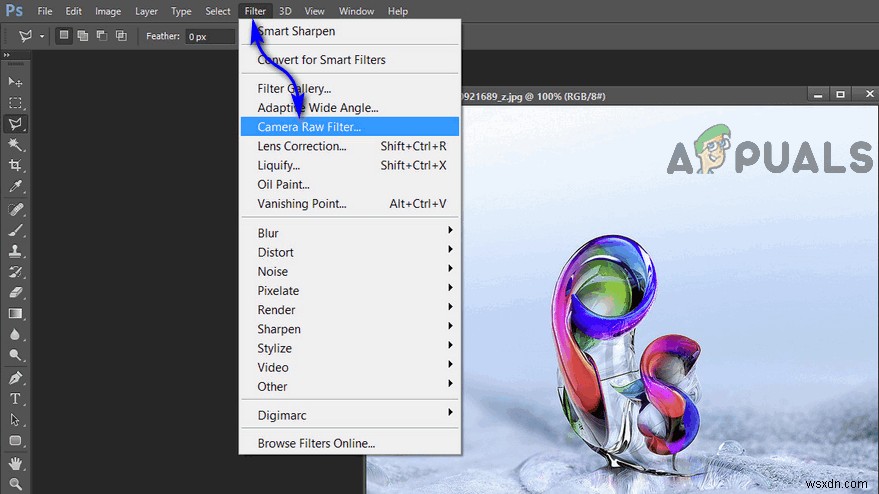
Task: Select Camera Raw Filter
Action: click(350, 127)
